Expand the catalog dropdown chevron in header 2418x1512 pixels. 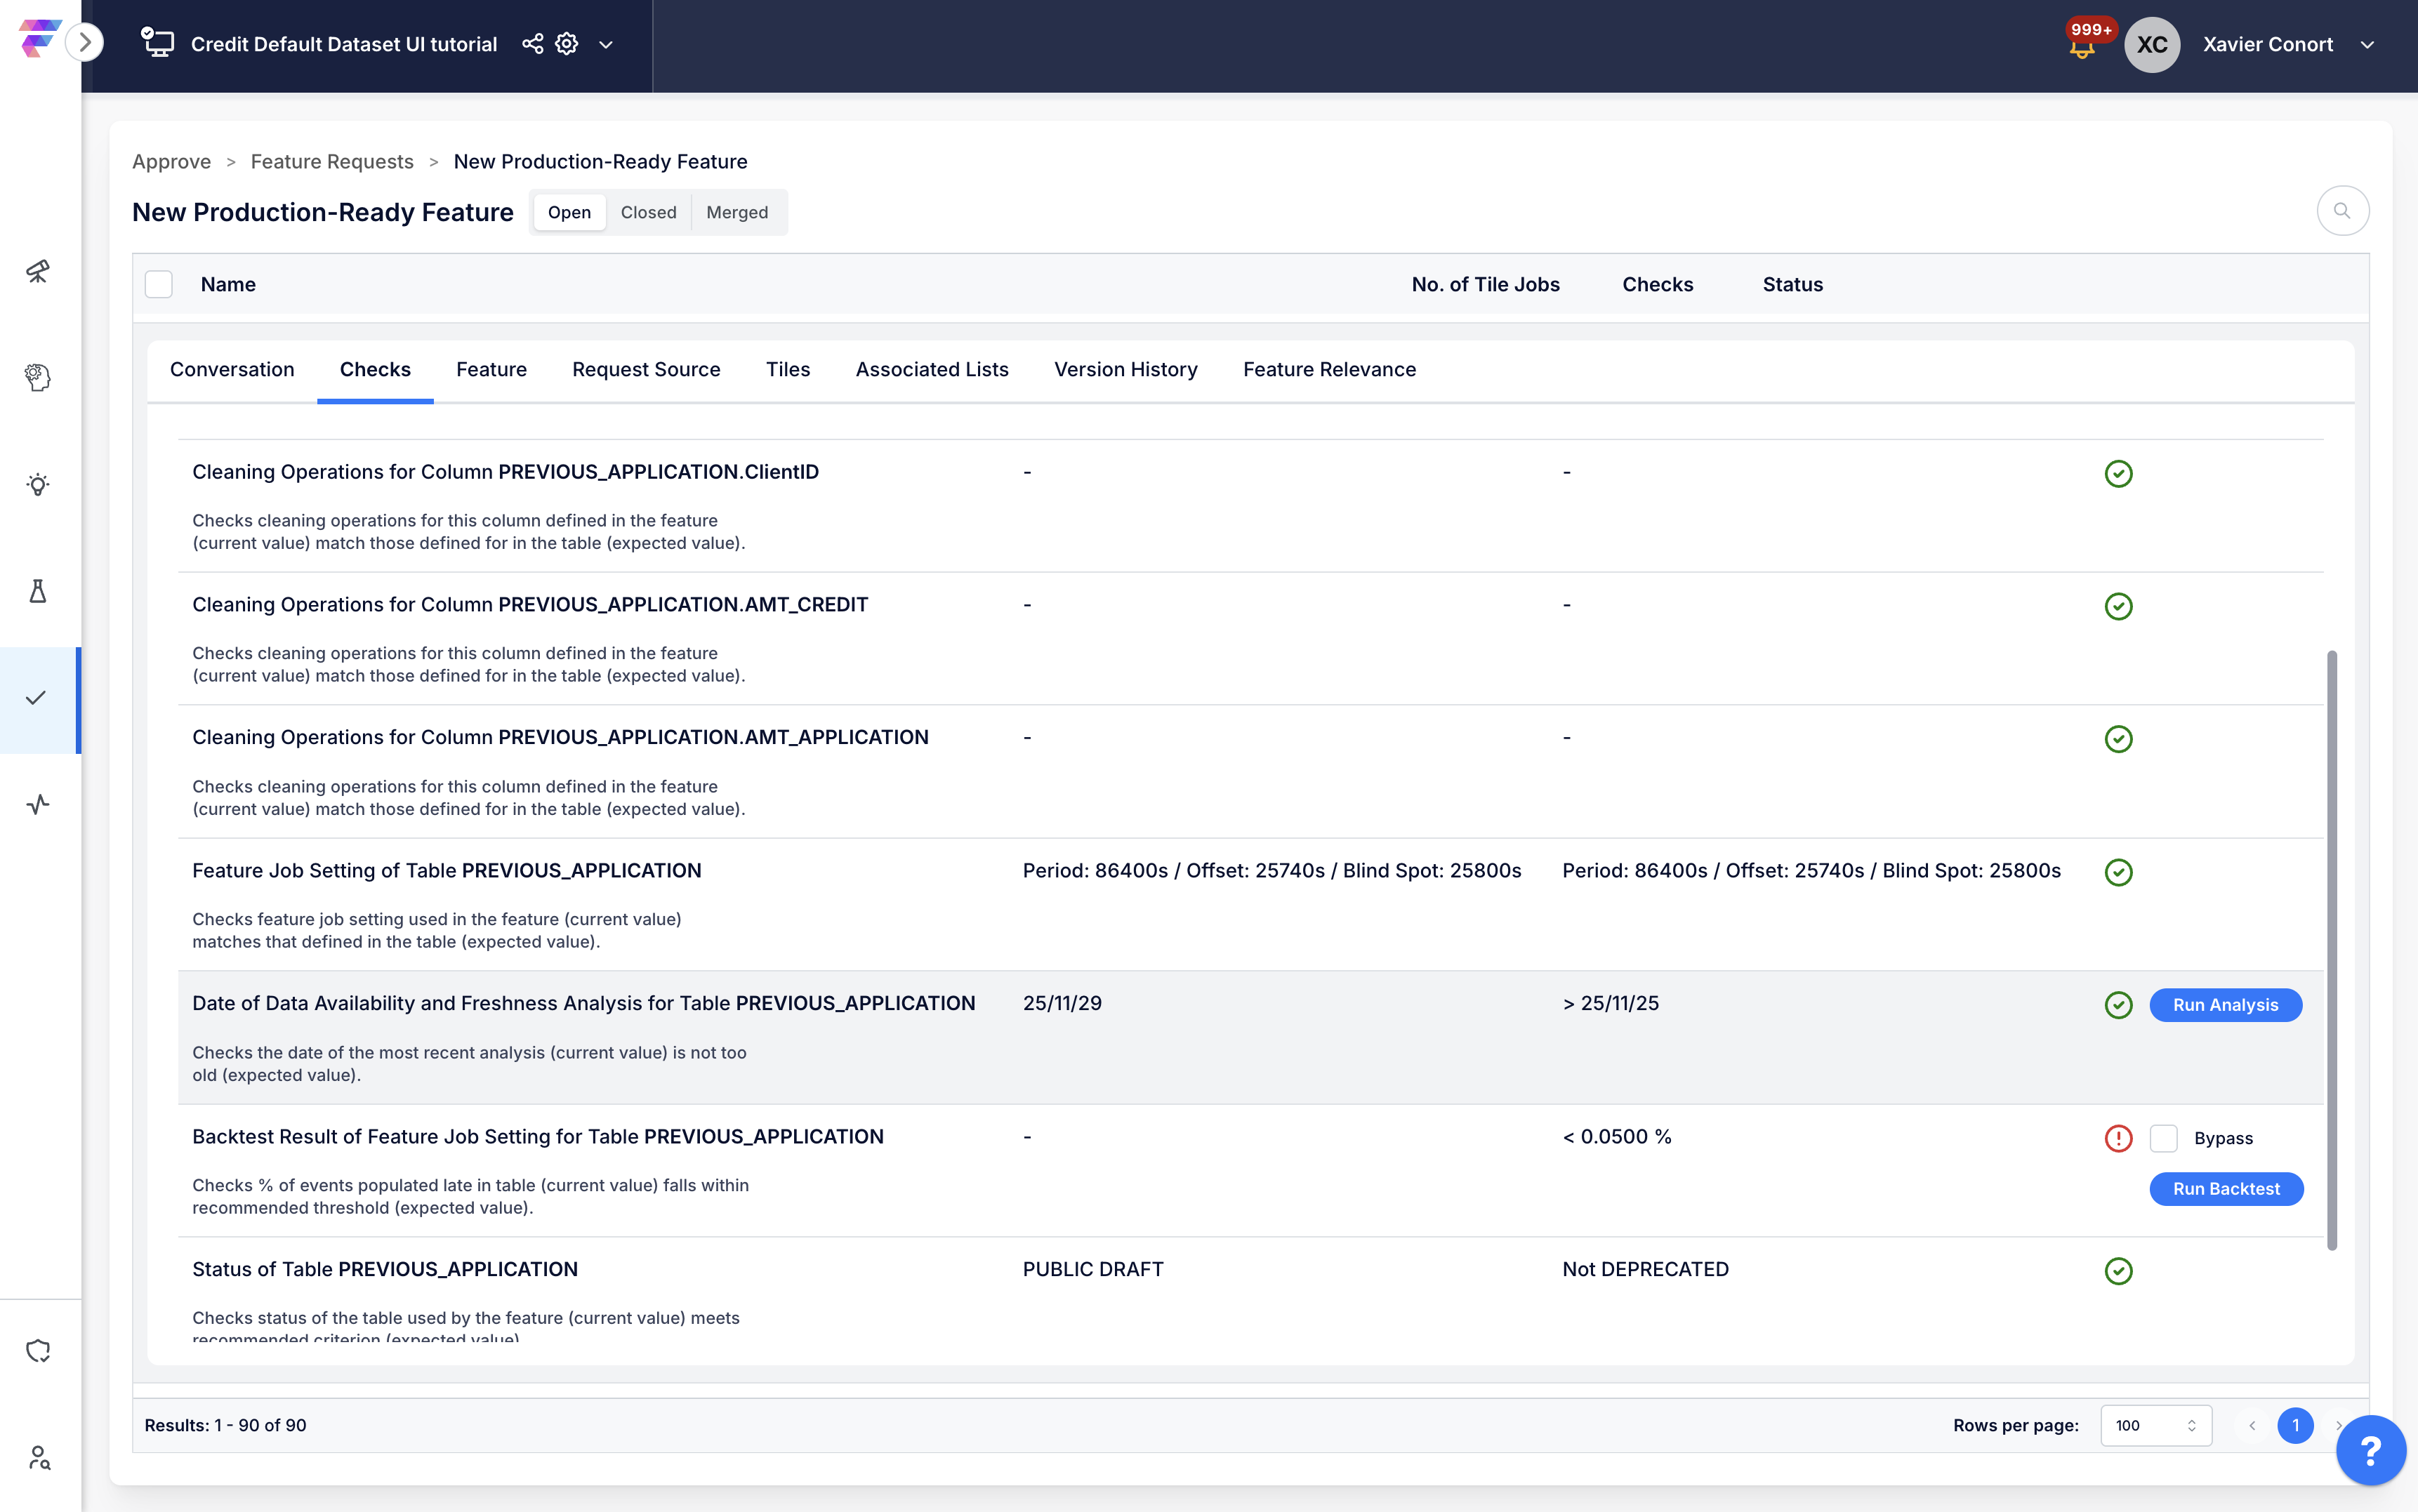[x=606, y=45]
